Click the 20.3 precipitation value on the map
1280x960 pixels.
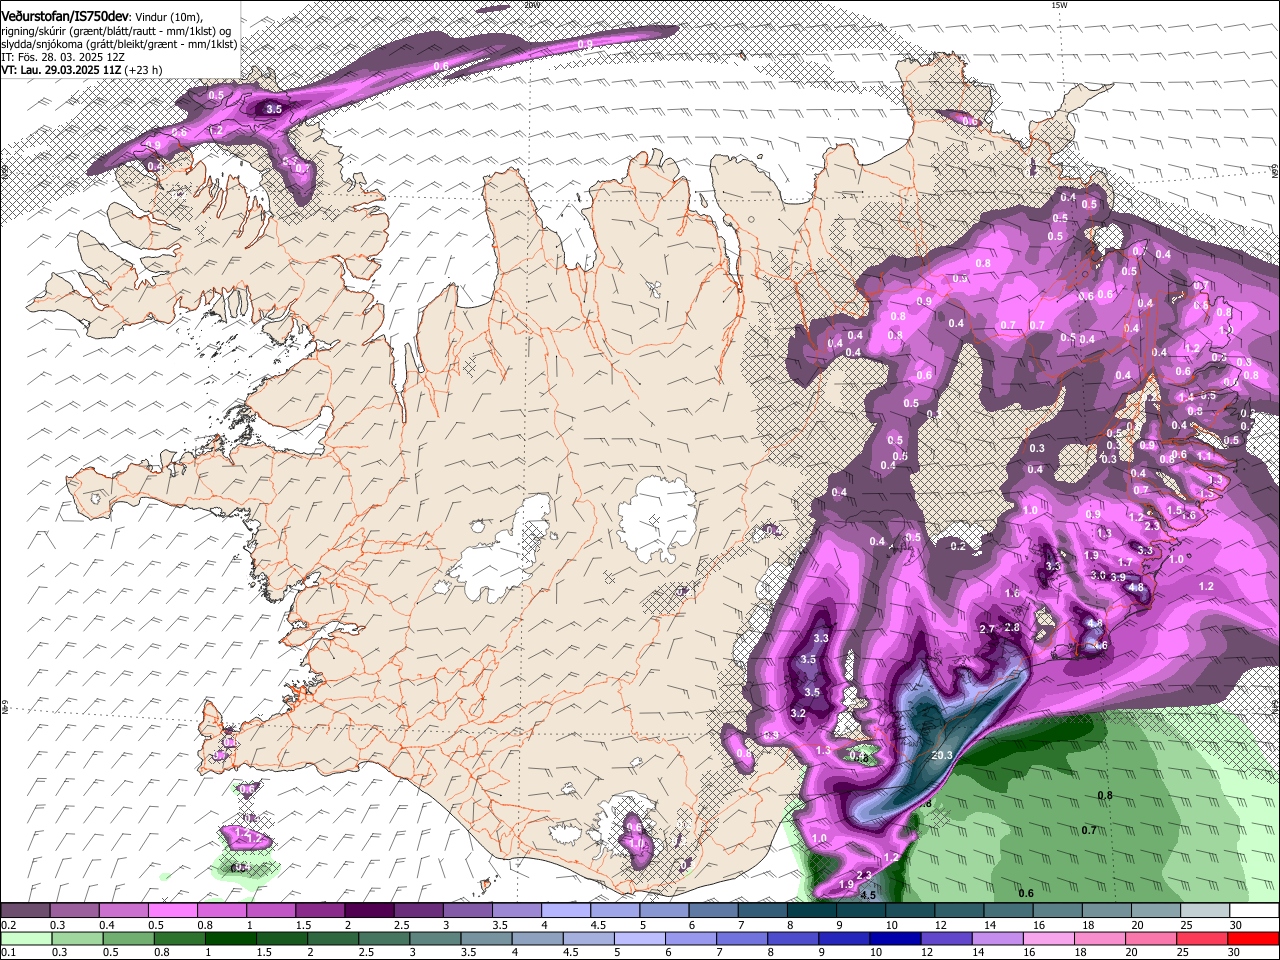click(941, 756)
